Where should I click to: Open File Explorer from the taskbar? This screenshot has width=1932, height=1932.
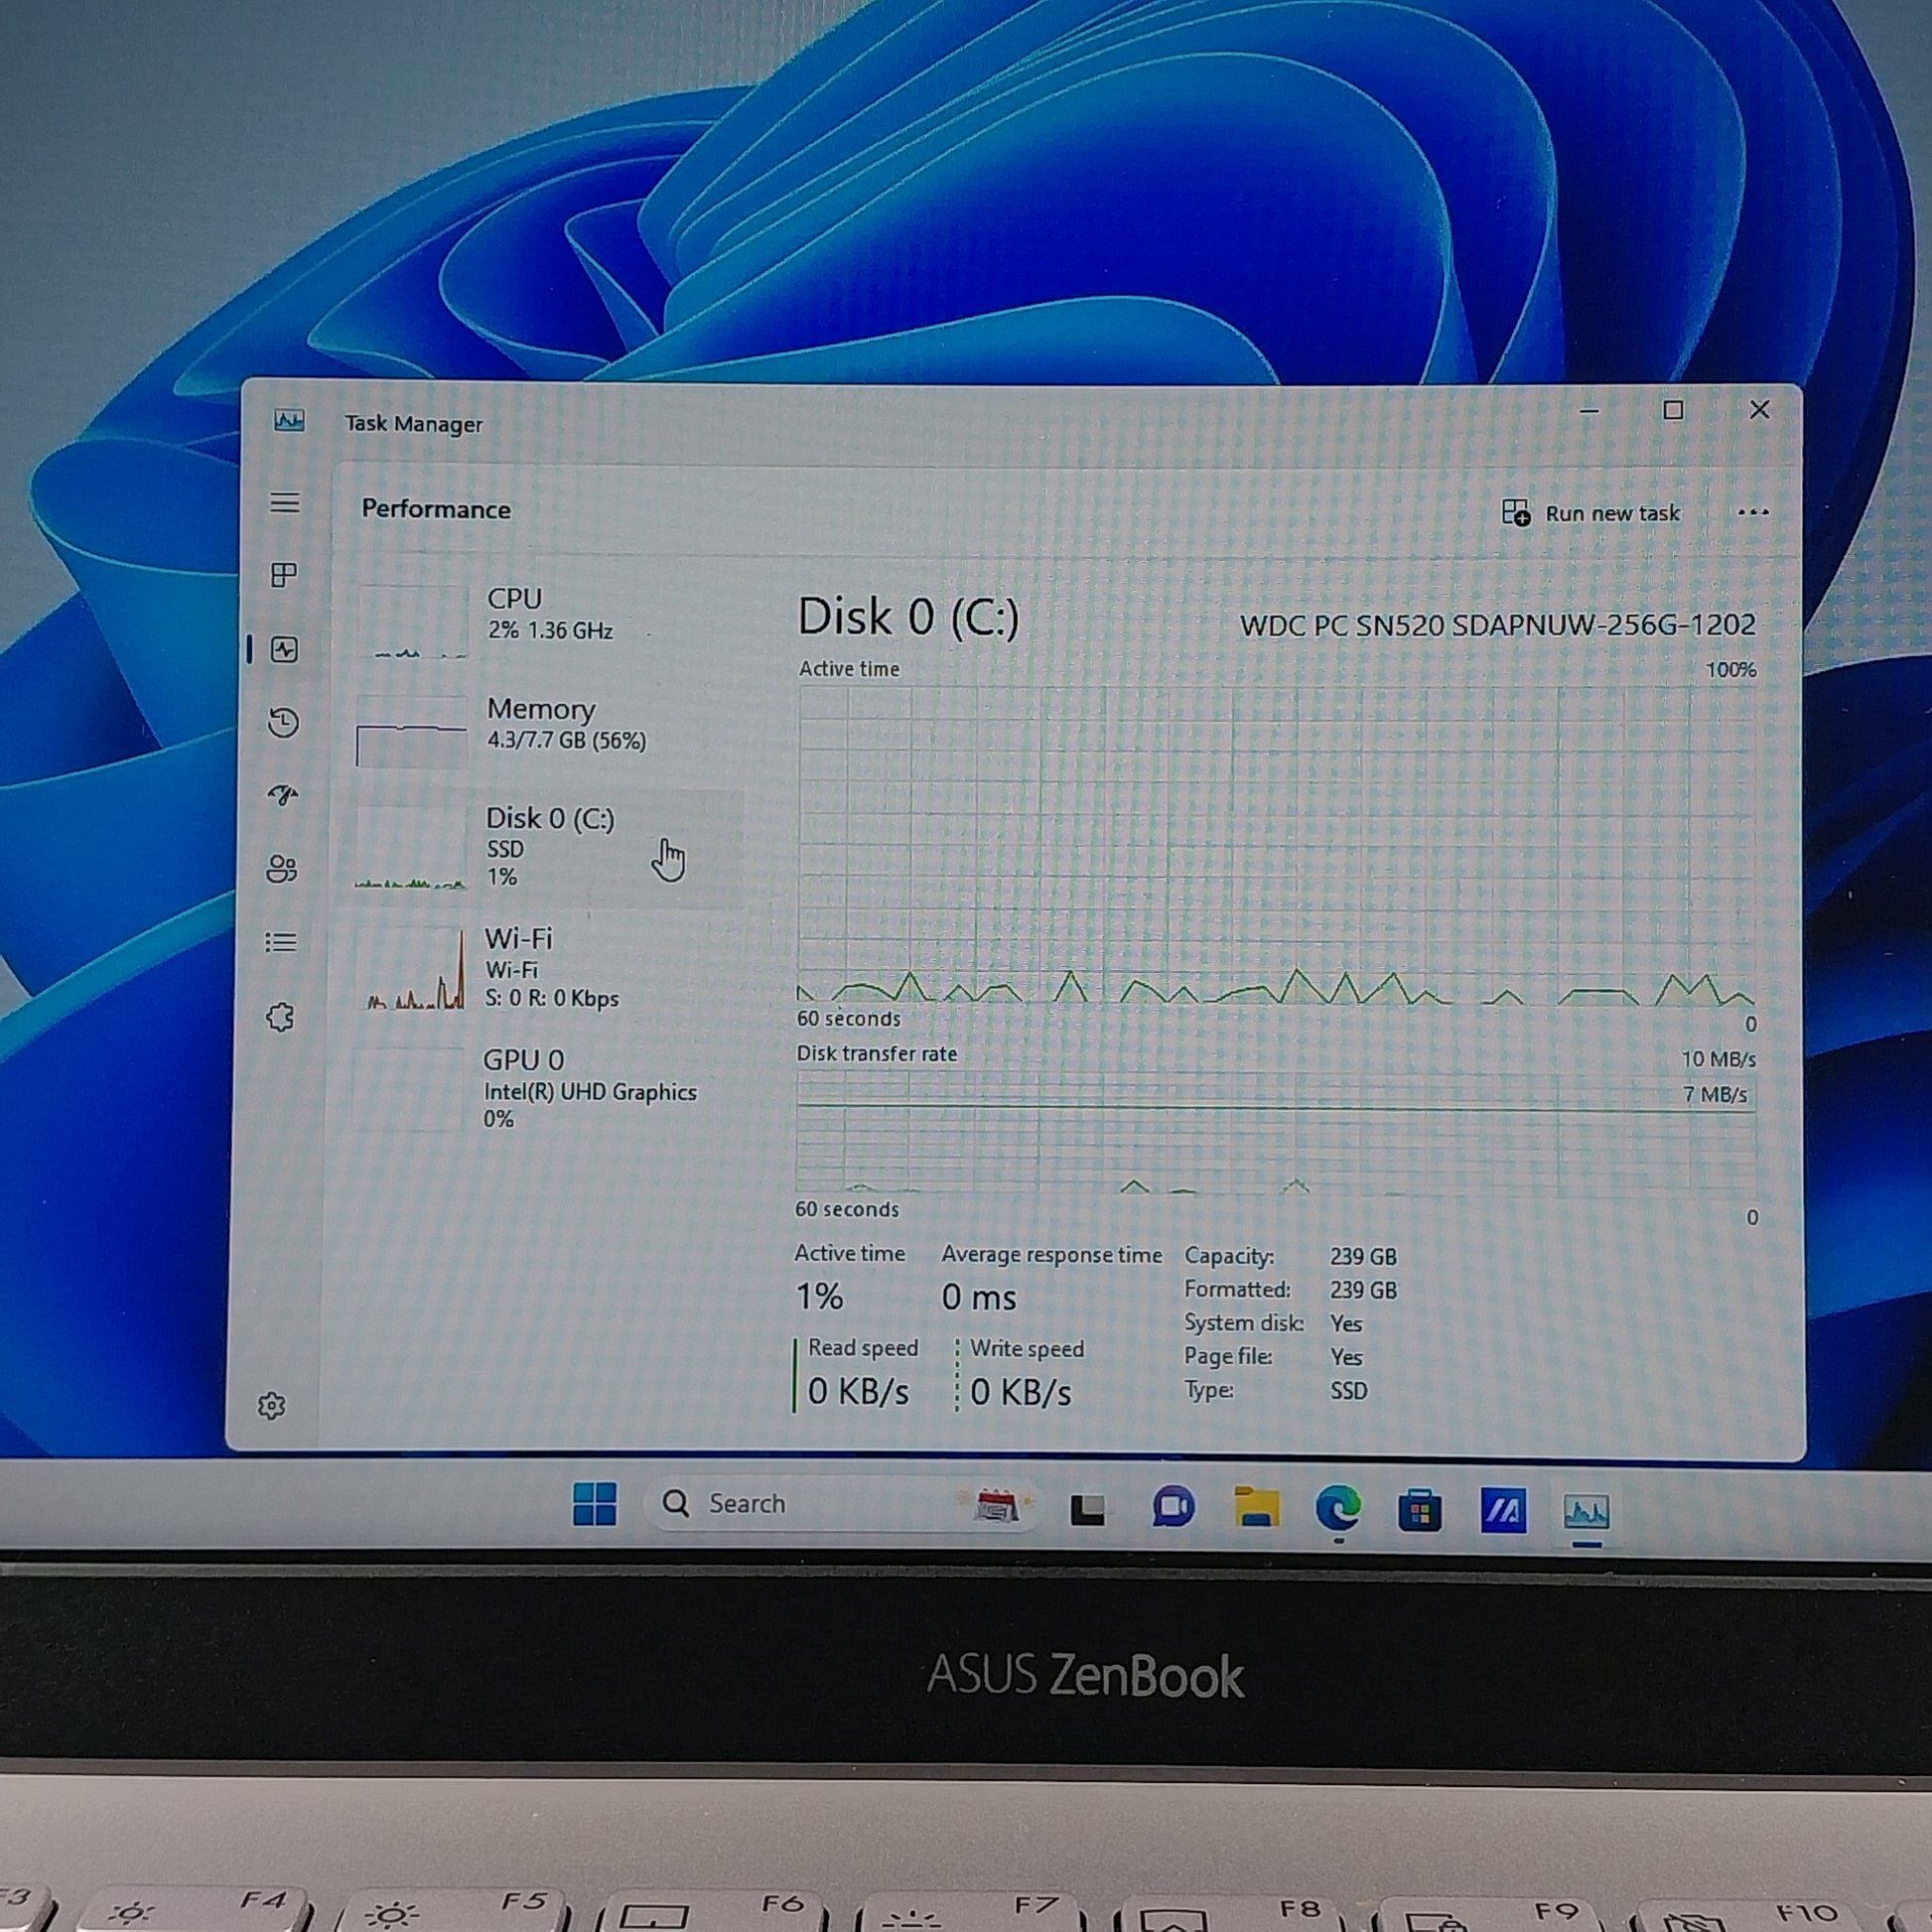[x=1256, y=1507]
